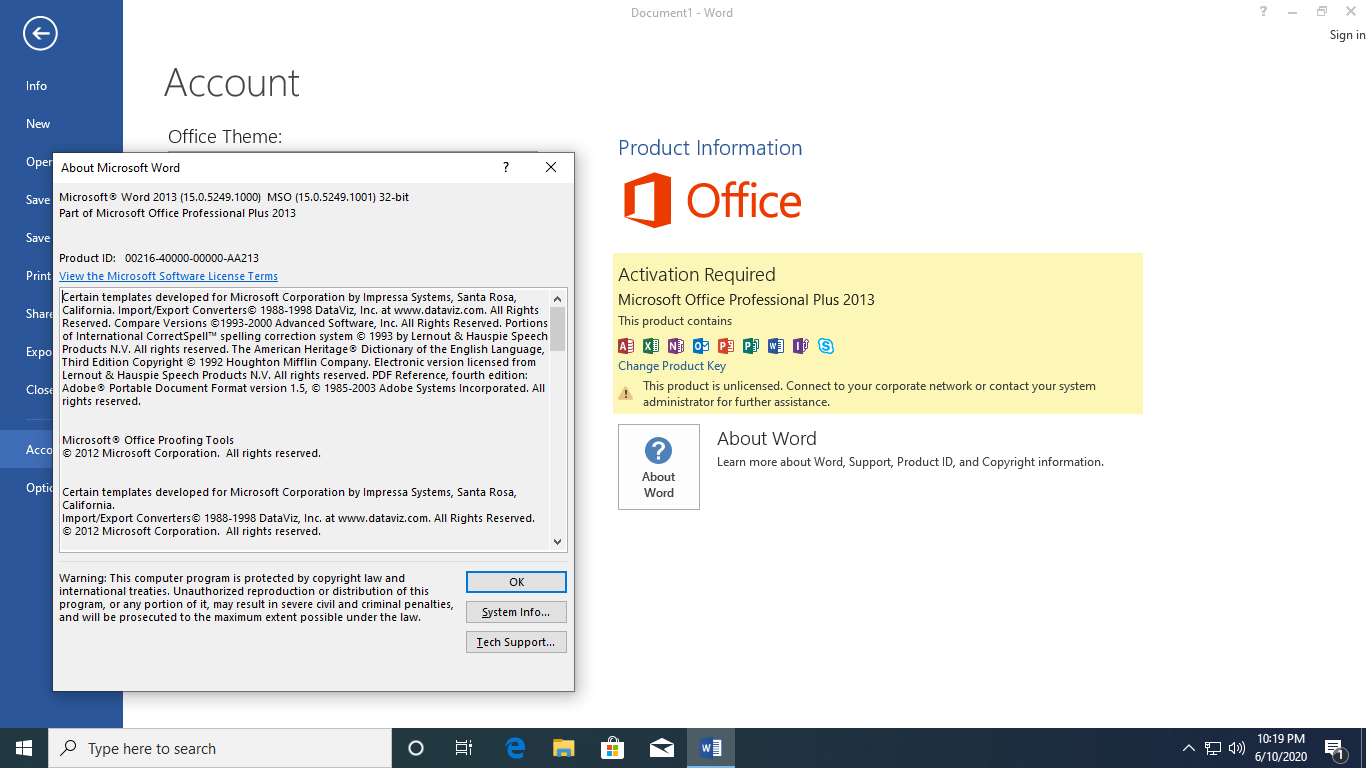Click the Change Product Key link
The width and height of the screenshot is (1366, 768).
(672, 366)
